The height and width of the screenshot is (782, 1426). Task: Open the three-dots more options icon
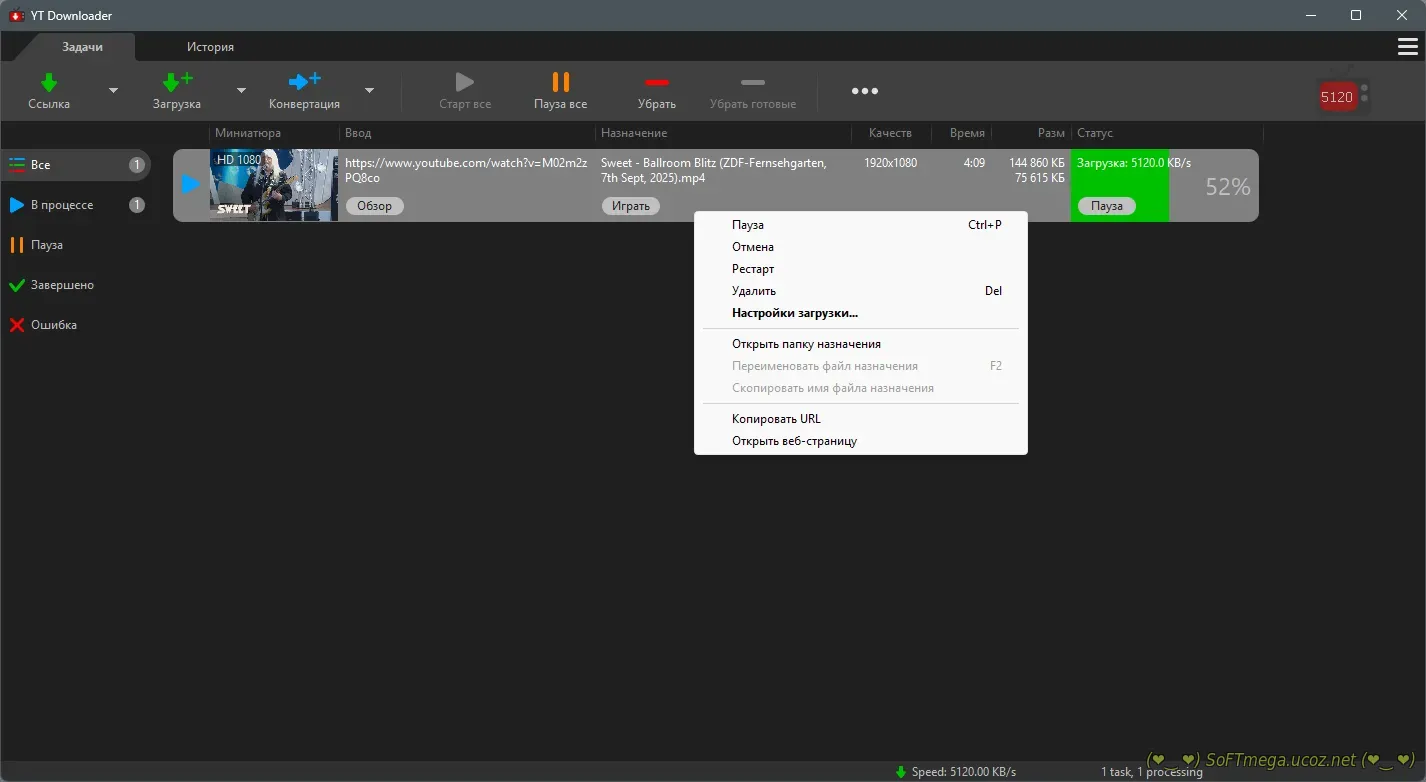(865, 91)
